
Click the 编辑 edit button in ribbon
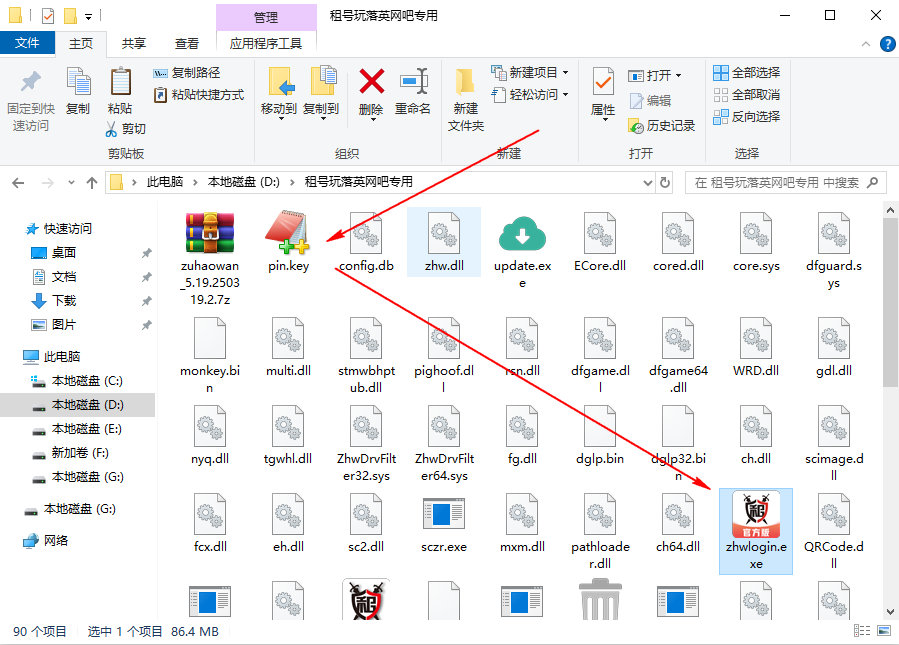(650, 101)
